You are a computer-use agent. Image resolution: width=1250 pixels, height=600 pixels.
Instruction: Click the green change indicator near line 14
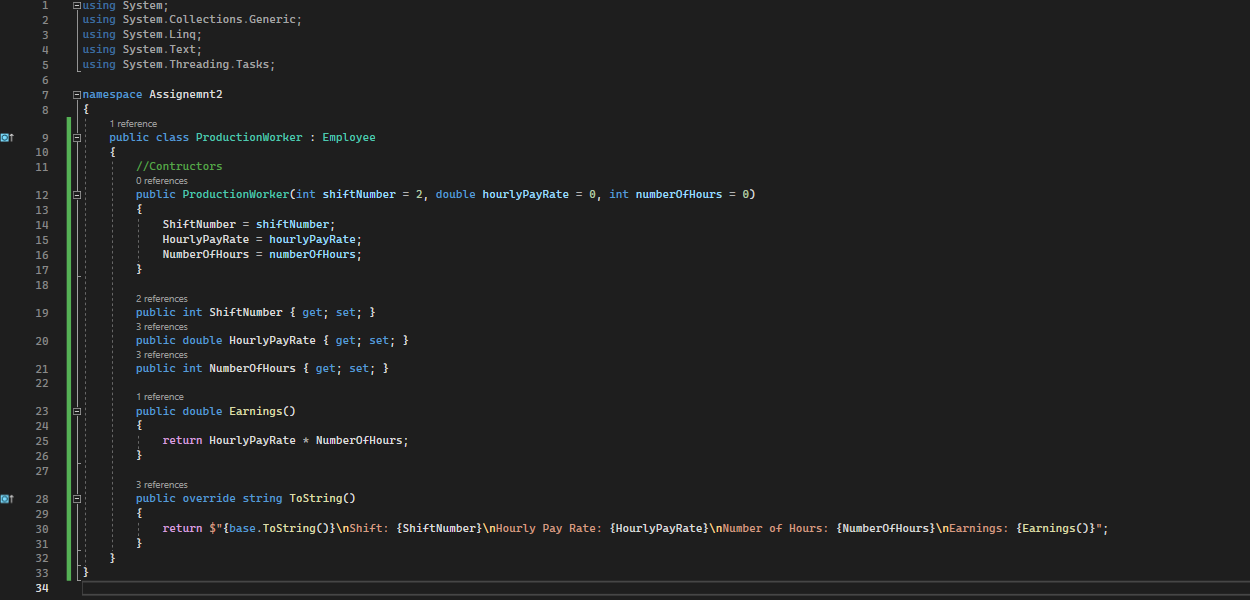click(x=67, y=224)
